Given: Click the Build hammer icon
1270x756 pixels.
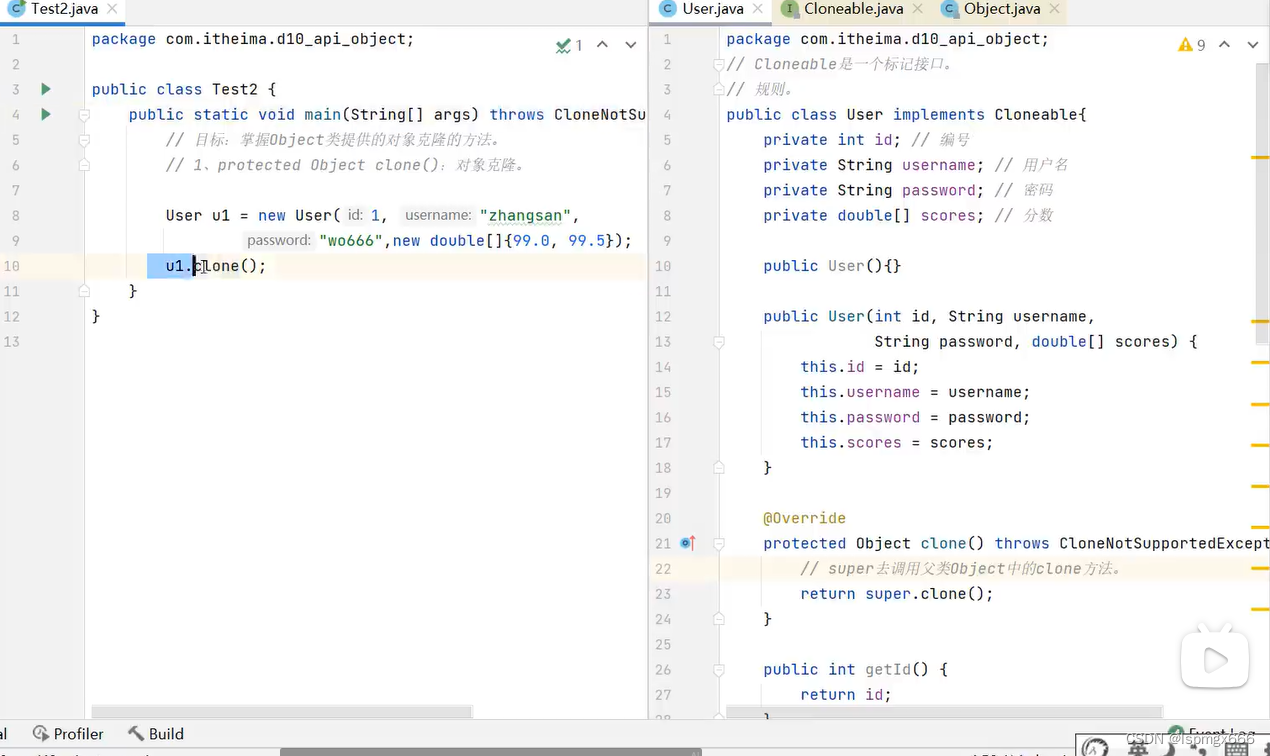Looking at the screenshot, I should point(137,734).
